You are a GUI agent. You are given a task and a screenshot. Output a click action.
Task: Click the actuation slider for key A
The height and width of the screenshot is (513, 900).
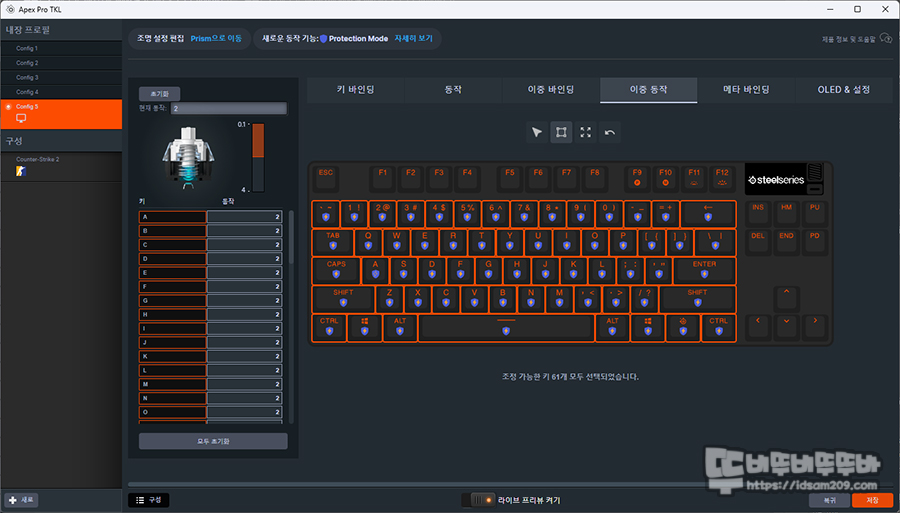point(244,217)
